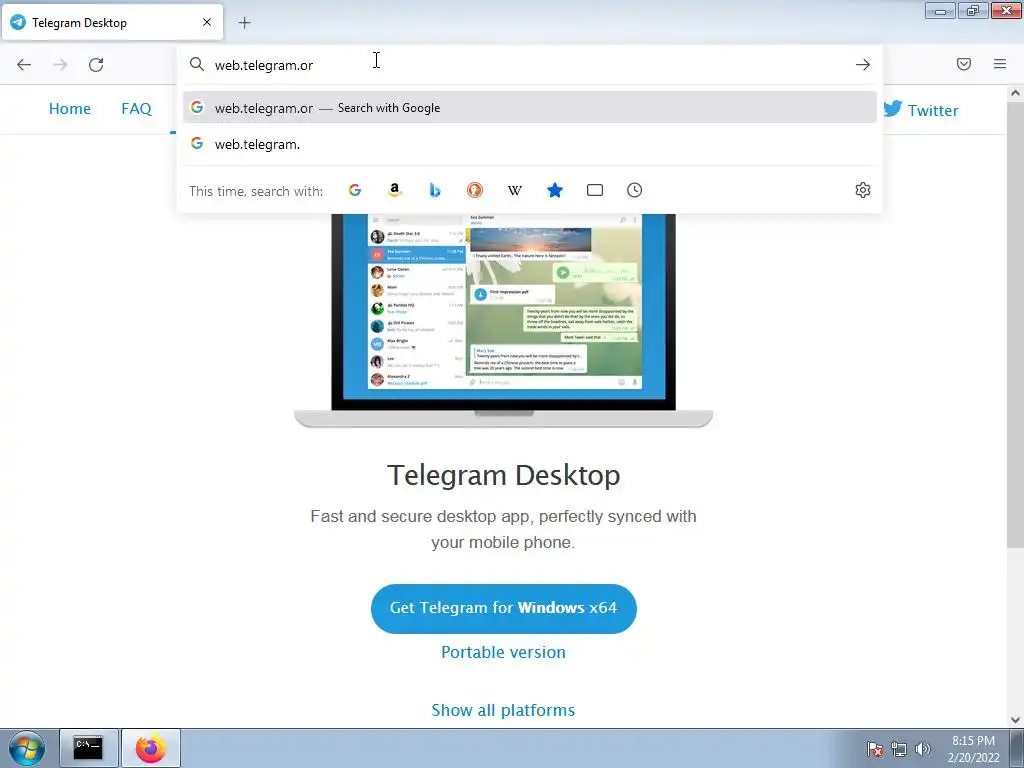This screenshot has width=1024, height=768.
Task: Open the Action Center flag tray icon
Action: (x=875, y=749)
